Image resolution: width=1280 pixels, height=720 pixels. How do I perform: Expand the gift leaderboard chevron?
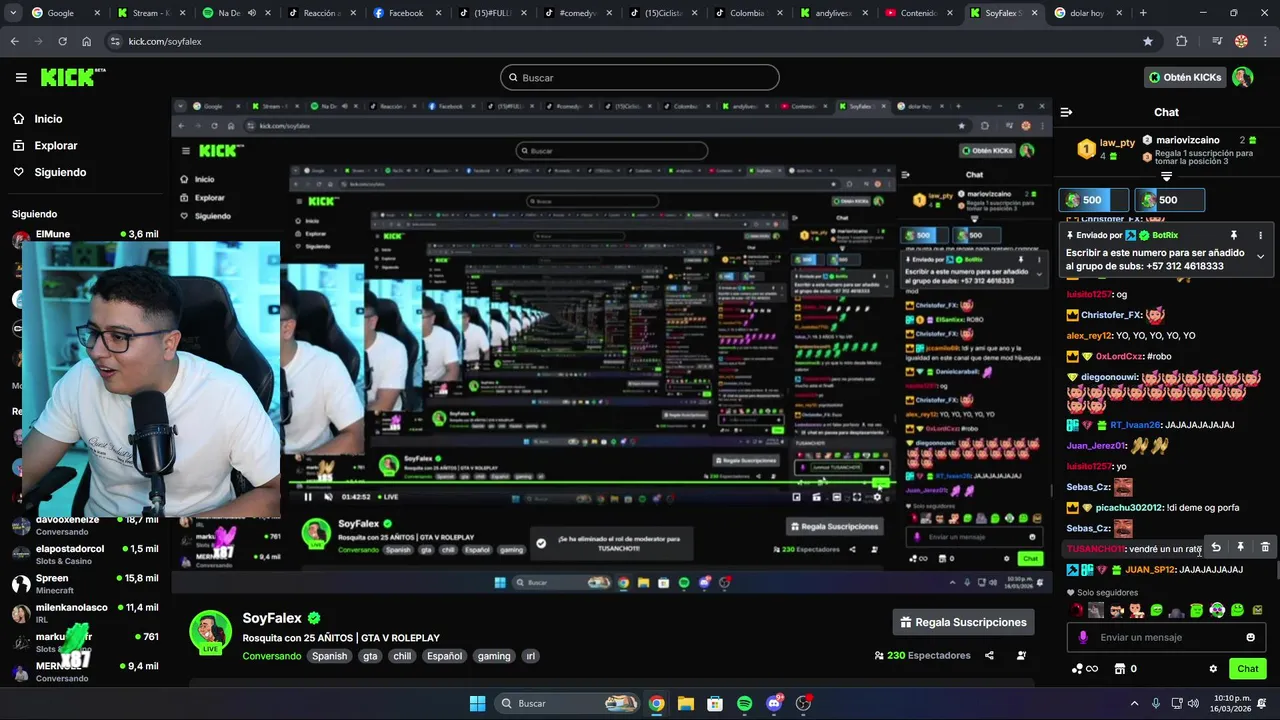point(1166,176)
